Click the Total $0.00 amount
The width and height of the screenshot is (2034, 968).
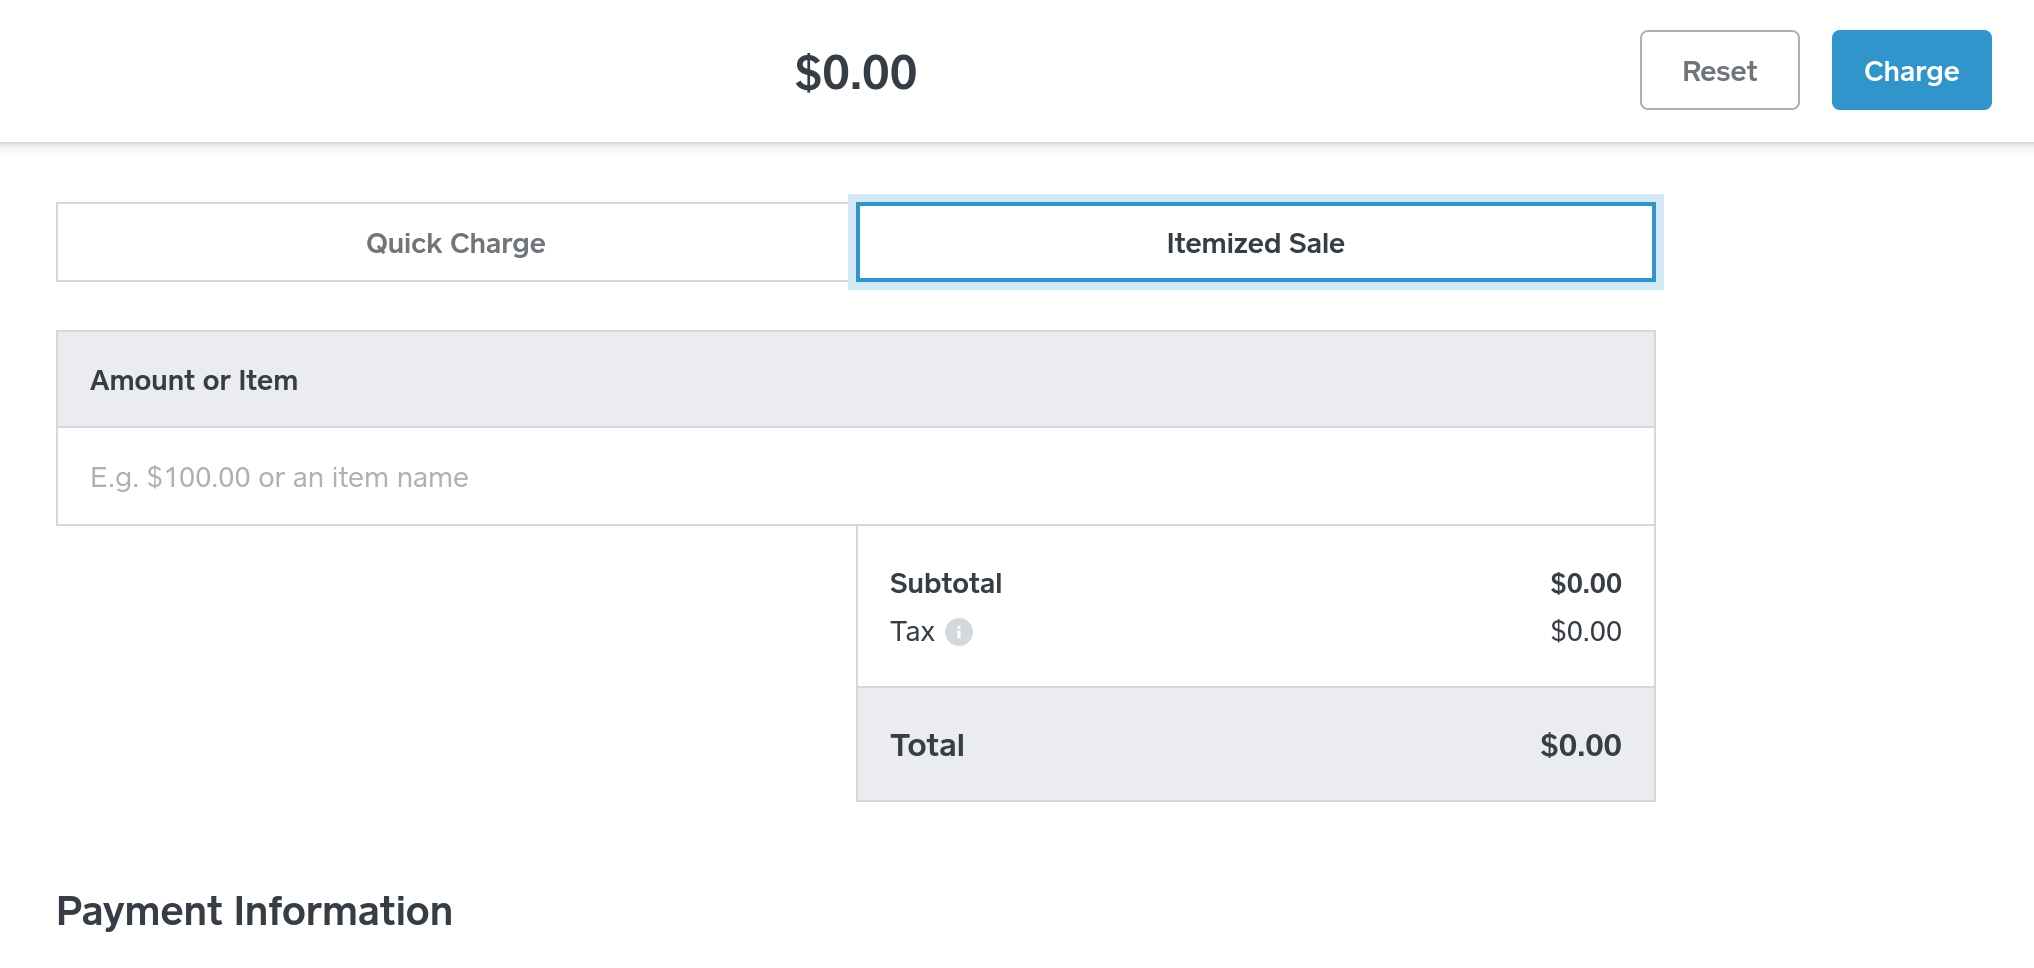pyautogui.click(x=1580, y=746)
